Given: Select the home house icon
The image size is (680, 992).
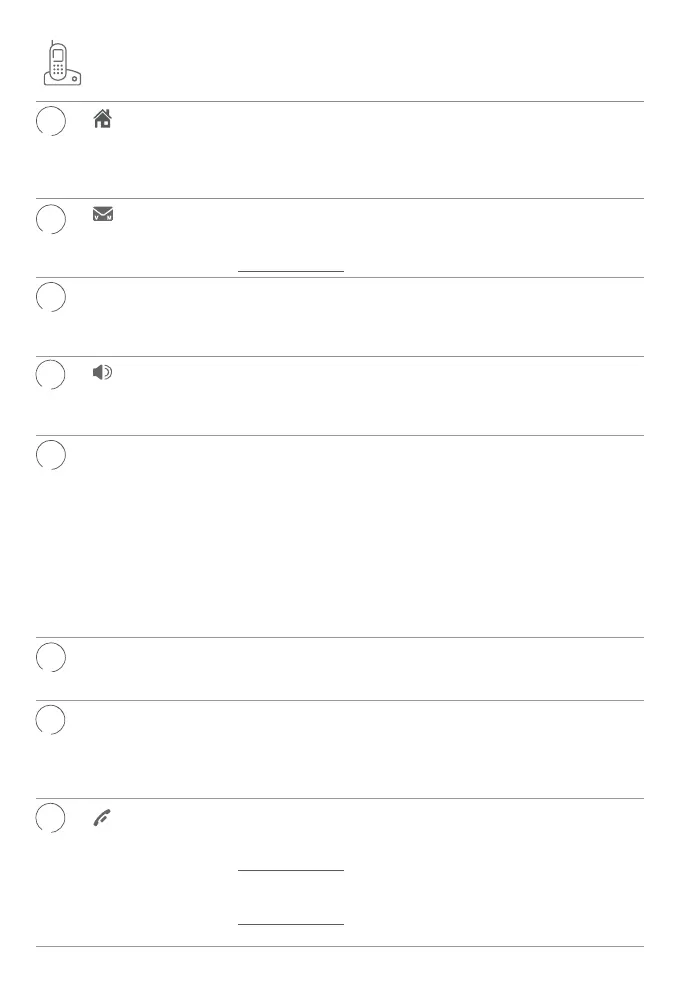Looking at the screenshot, I should [x=102, y=118].
